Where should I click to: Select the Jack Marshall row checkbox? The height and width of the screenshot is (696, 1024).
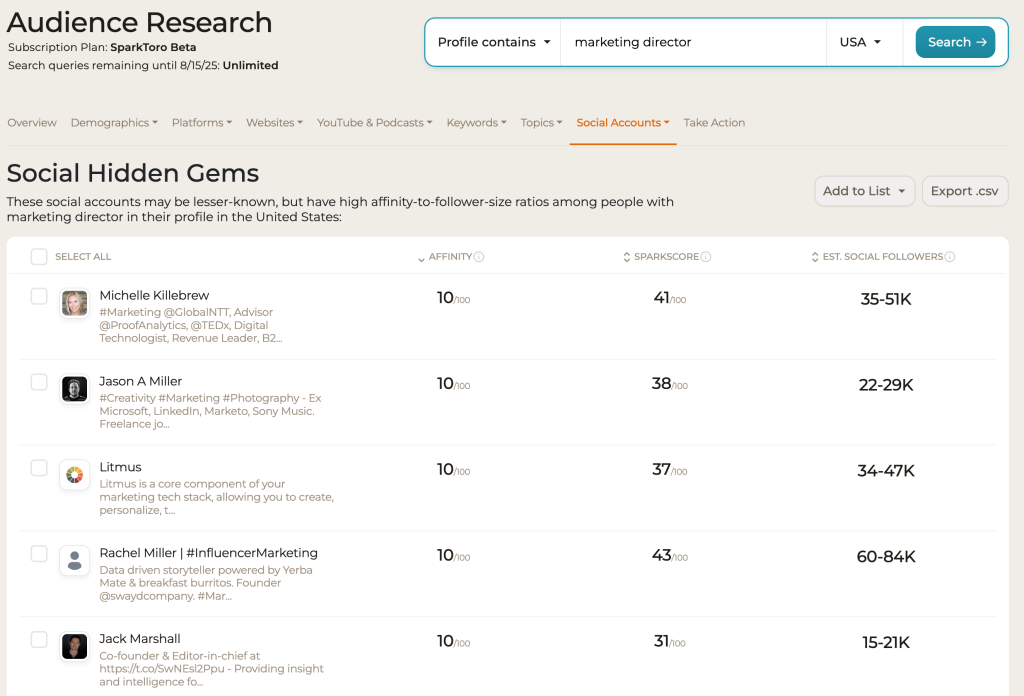coord(39,639)
